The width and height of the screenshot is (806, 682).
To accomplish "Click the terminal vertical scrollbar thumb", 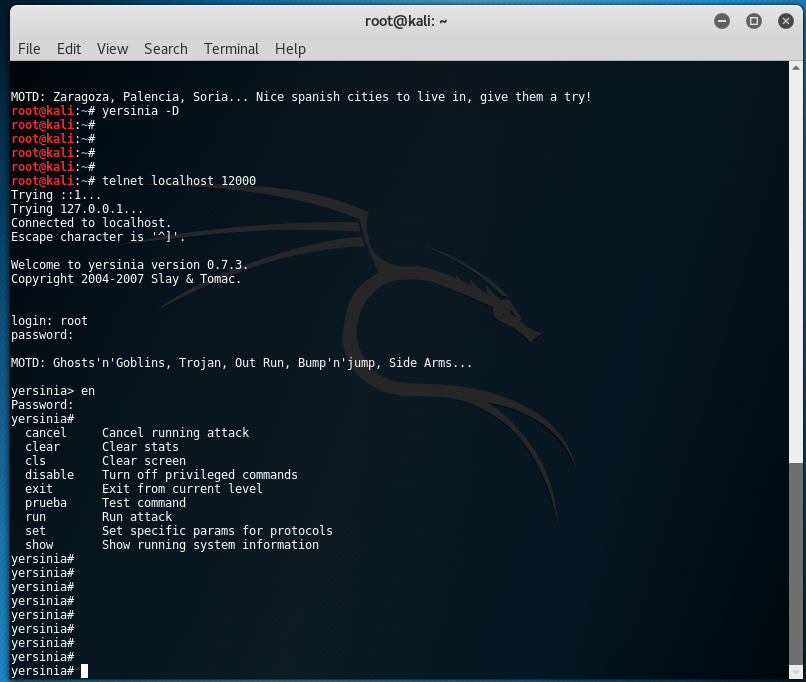I will pyautogui.click(x=796, y=563).
